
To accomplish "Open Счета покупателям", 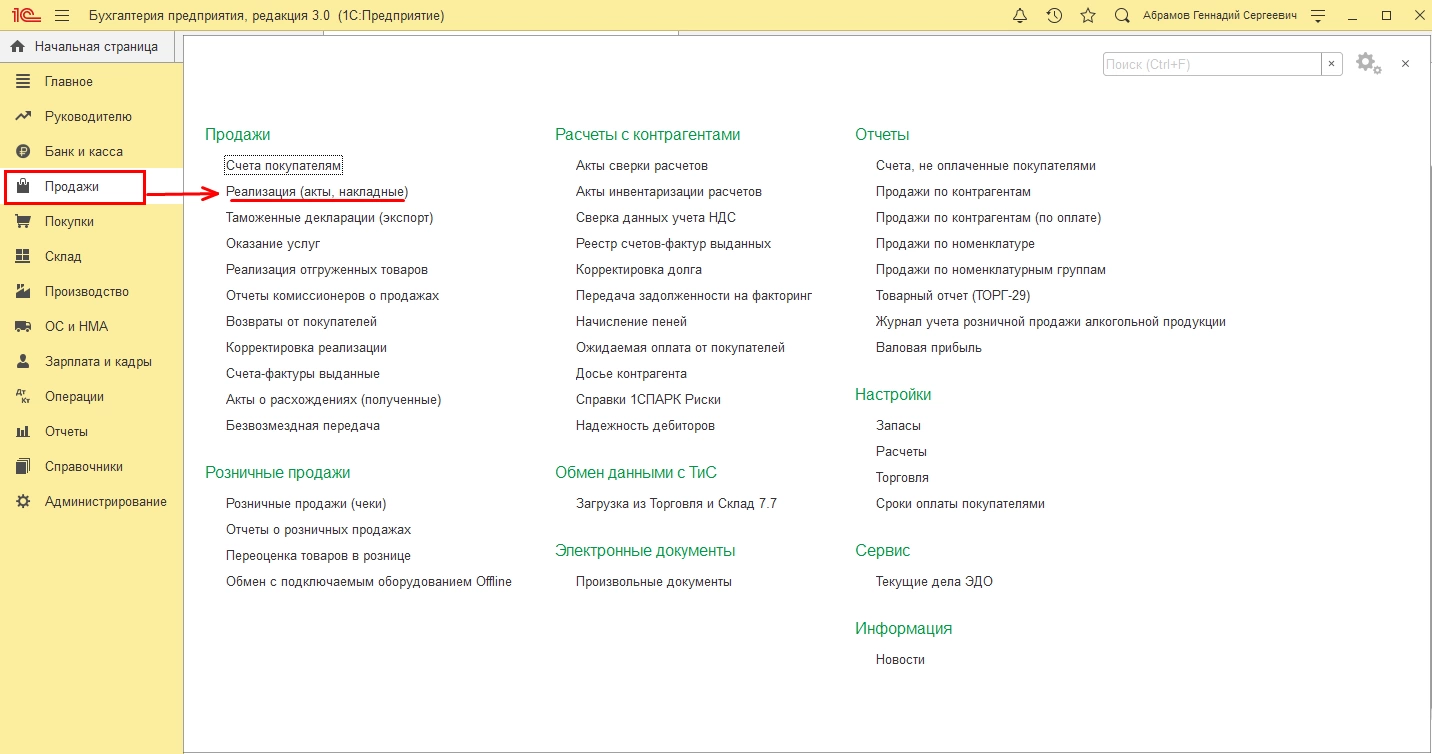I will point(284,165).
